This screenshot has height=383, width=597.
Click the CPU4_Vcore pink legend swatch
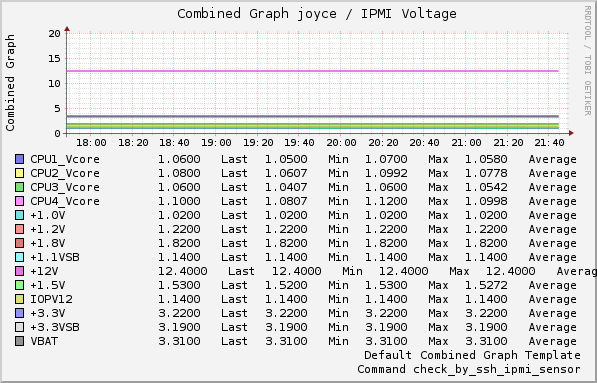(x=19, y=201)
